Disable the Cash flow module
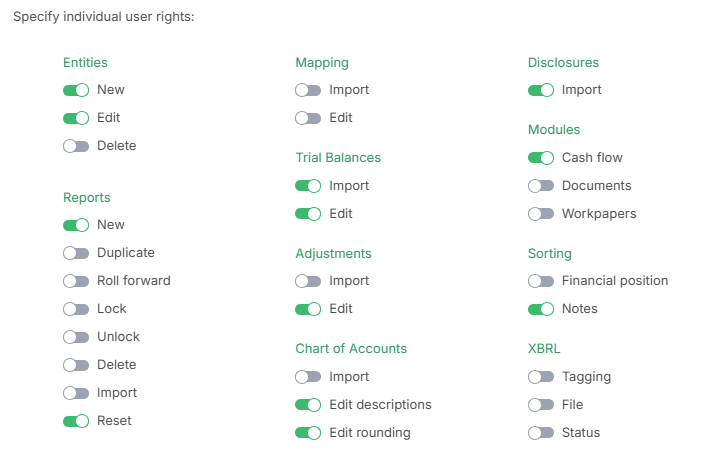Viewport: 701px width, 452px height. pos(541,158)
